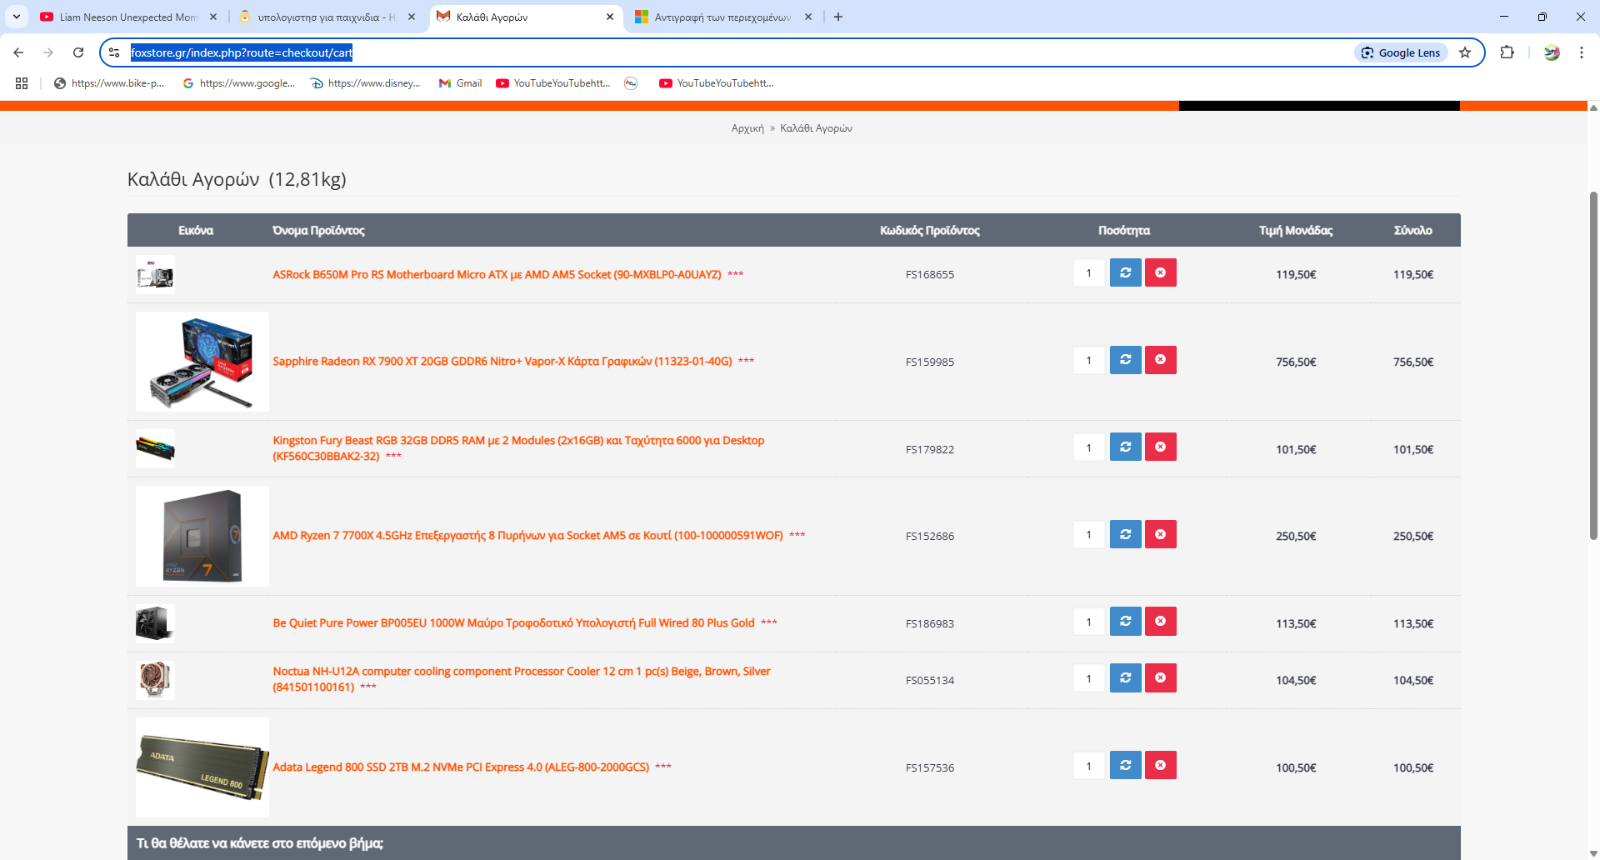Image resolution: width=1600 pixels, height=860 pixels.
Task: Switch to υπολογιστης για παιχνιδια tab
Action: (x=326, y=16)
